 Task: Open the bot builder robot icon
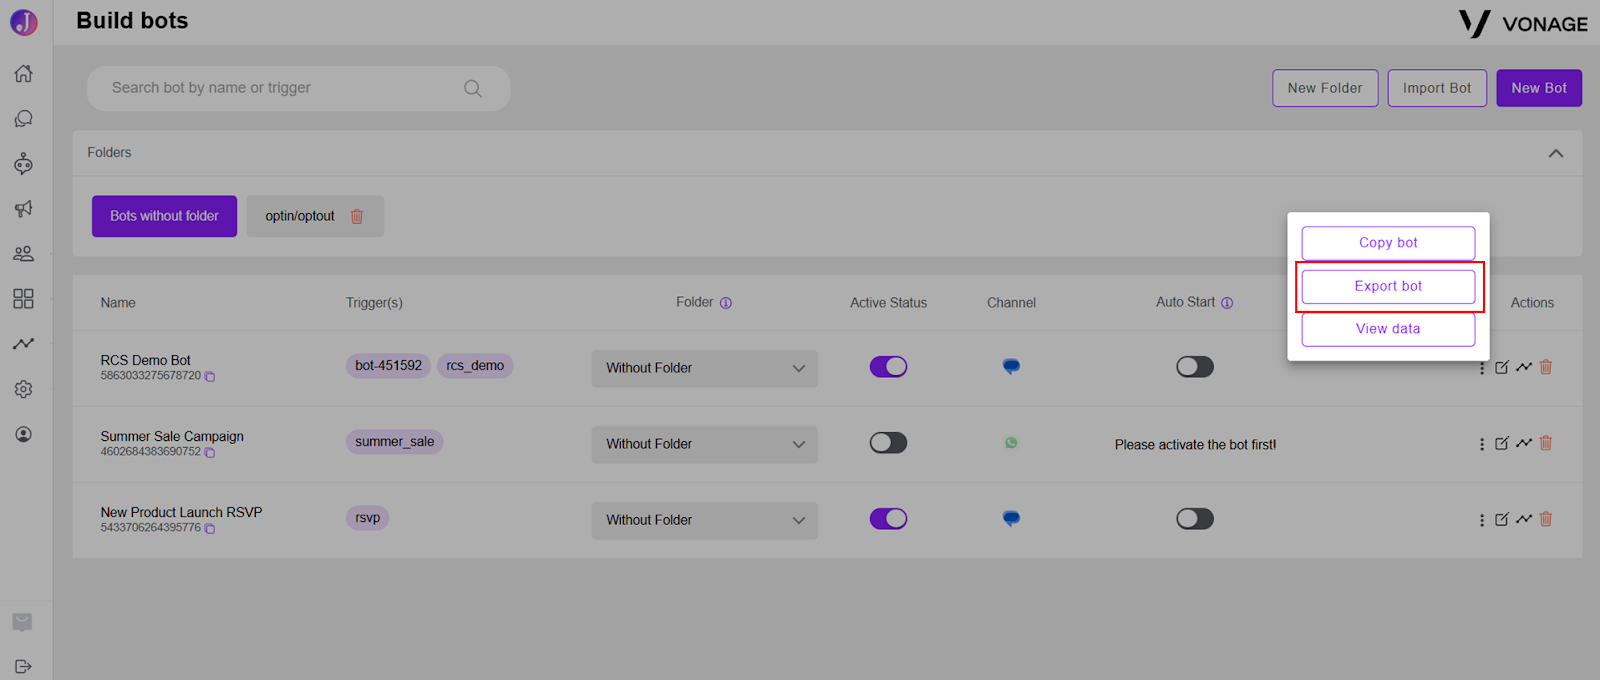[23, 163]
